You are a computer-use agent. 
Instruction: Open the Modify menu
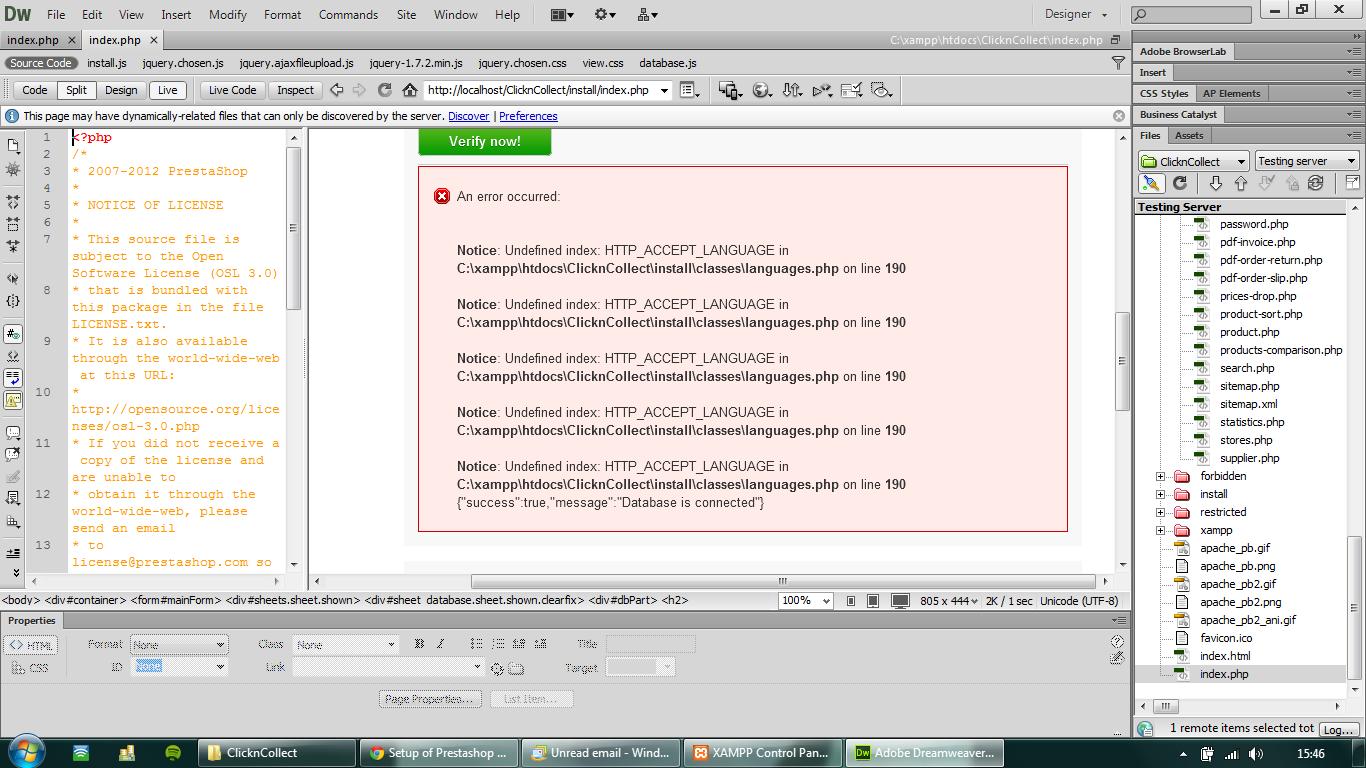[227, 15]
